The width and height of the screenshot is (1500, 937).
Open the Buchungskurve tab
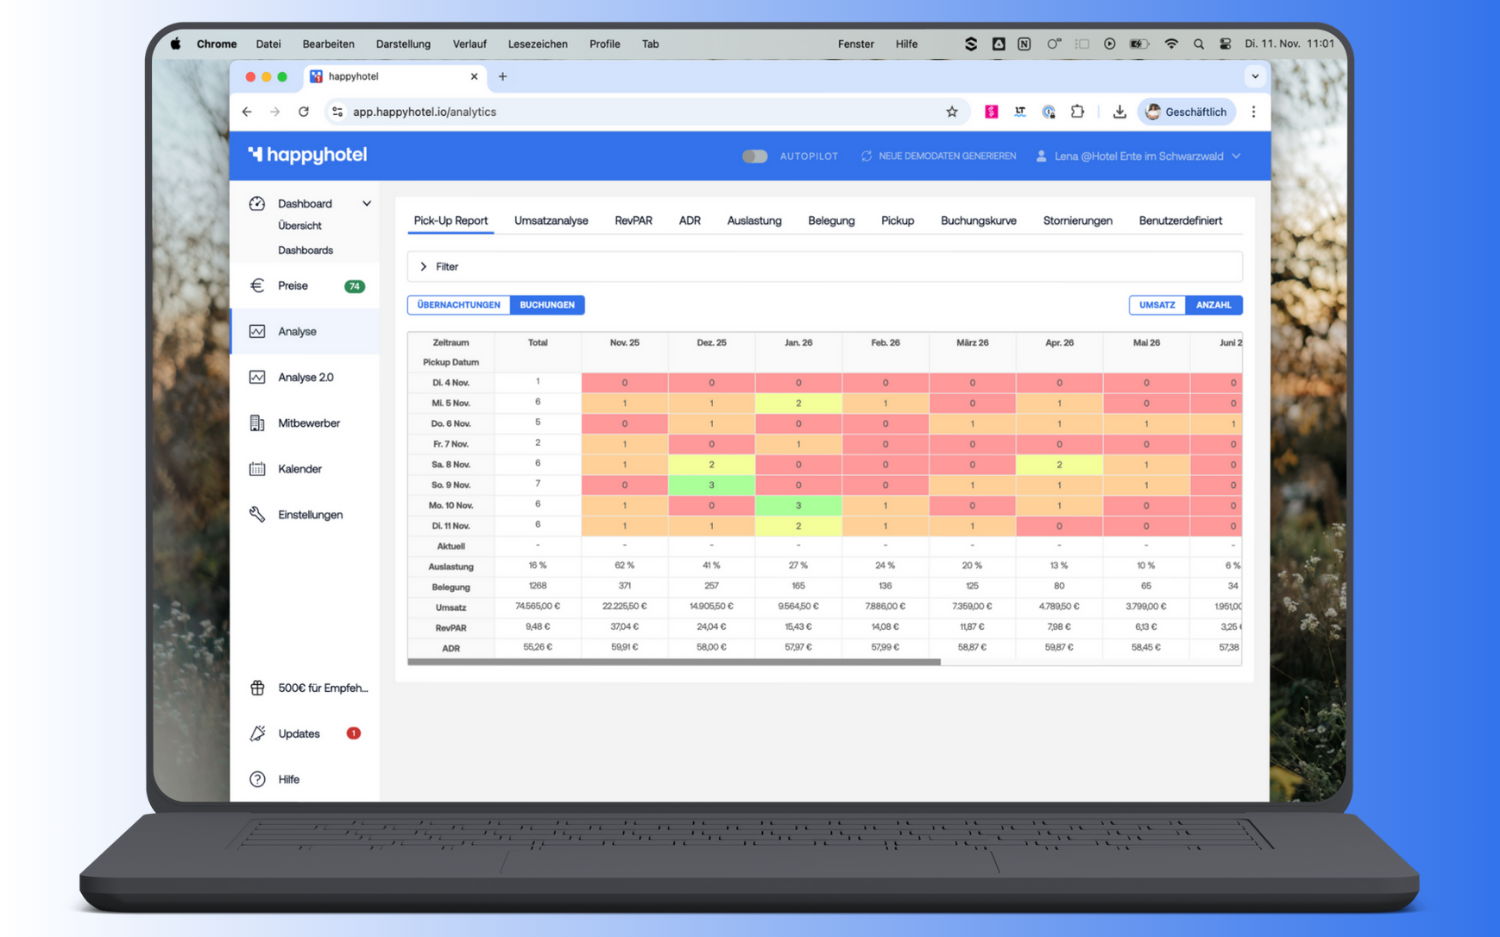978,221
